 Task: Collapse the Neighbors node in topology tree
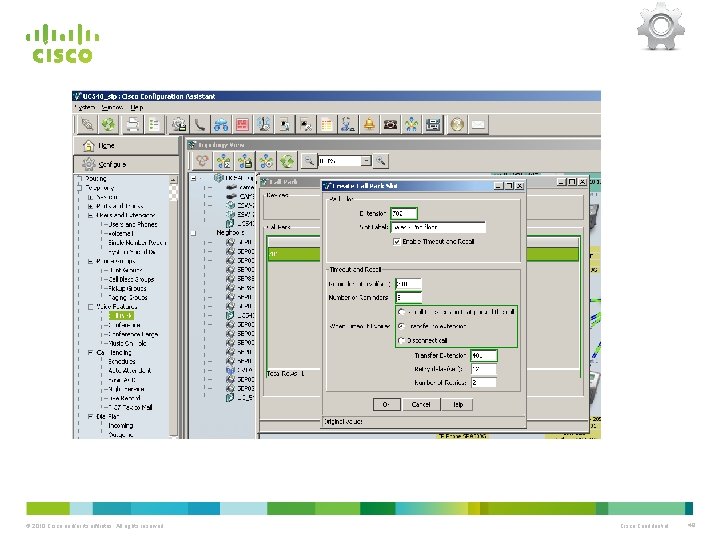[x=193, y=233]
